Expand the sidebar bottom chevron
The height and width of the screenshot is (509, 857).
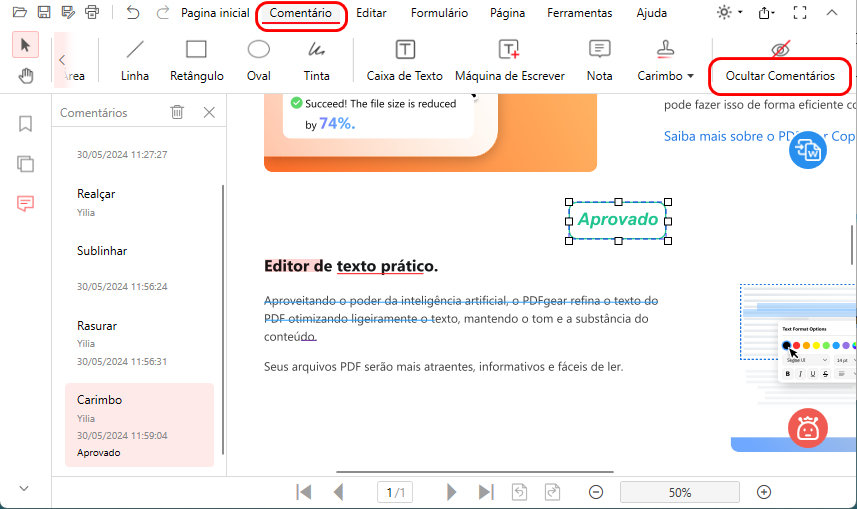coord(24,488)
